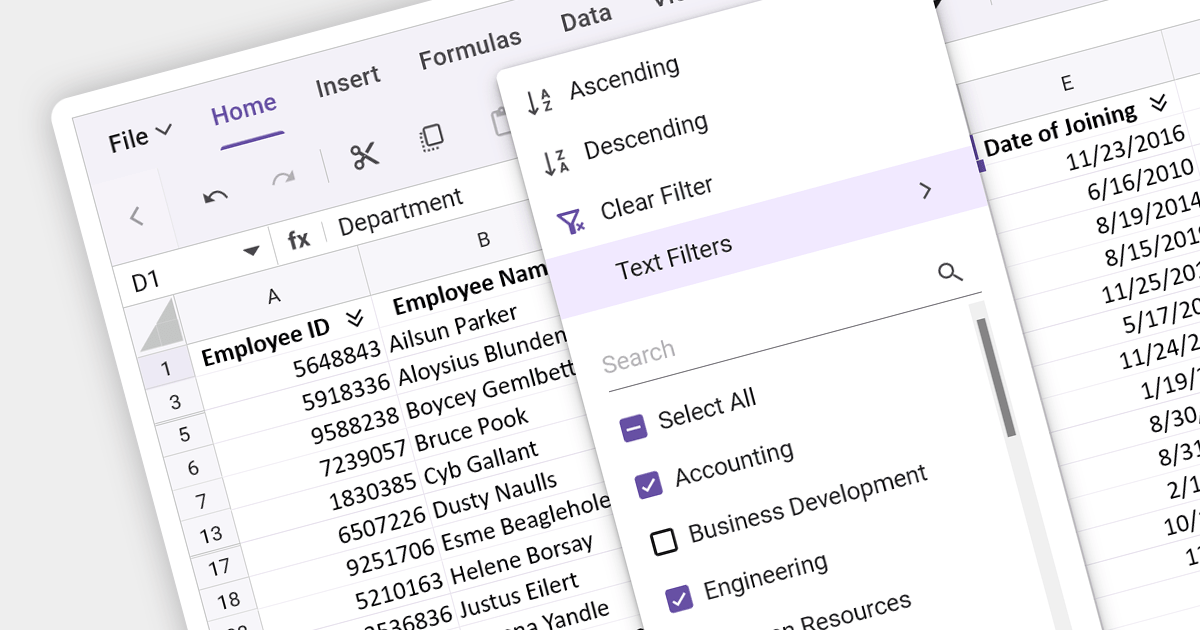
Task: Toggle the Select All checkbox
Action: pyautogui.click(x=633, y=428)
